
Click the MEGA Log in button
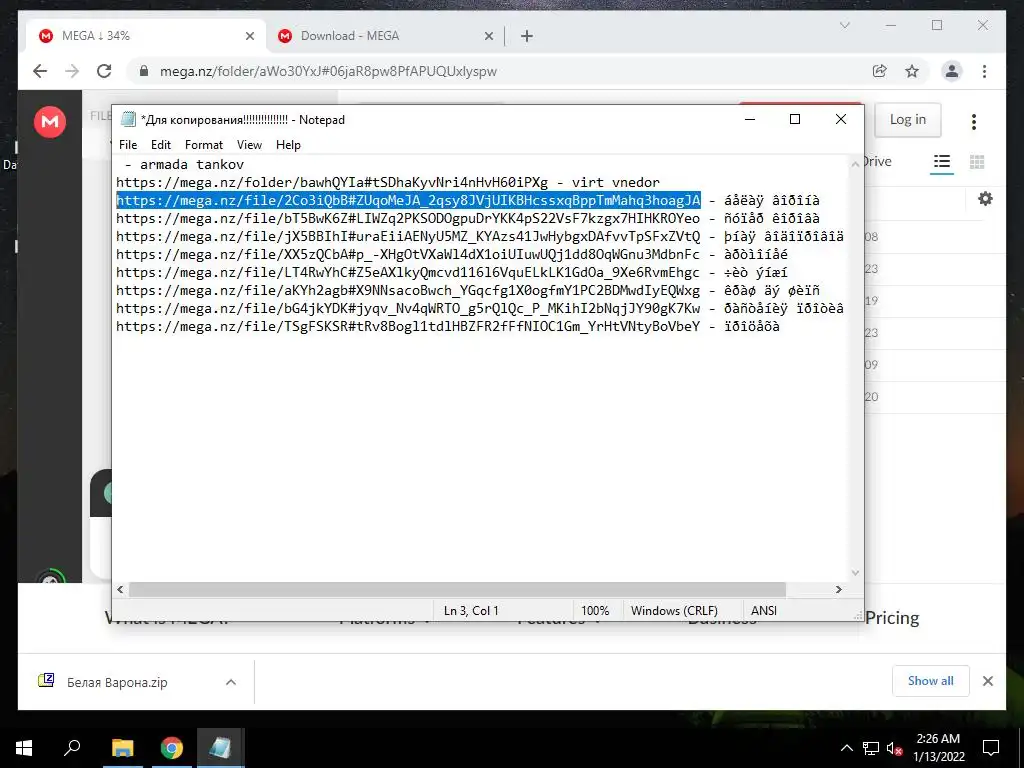[x=908, y=120]
